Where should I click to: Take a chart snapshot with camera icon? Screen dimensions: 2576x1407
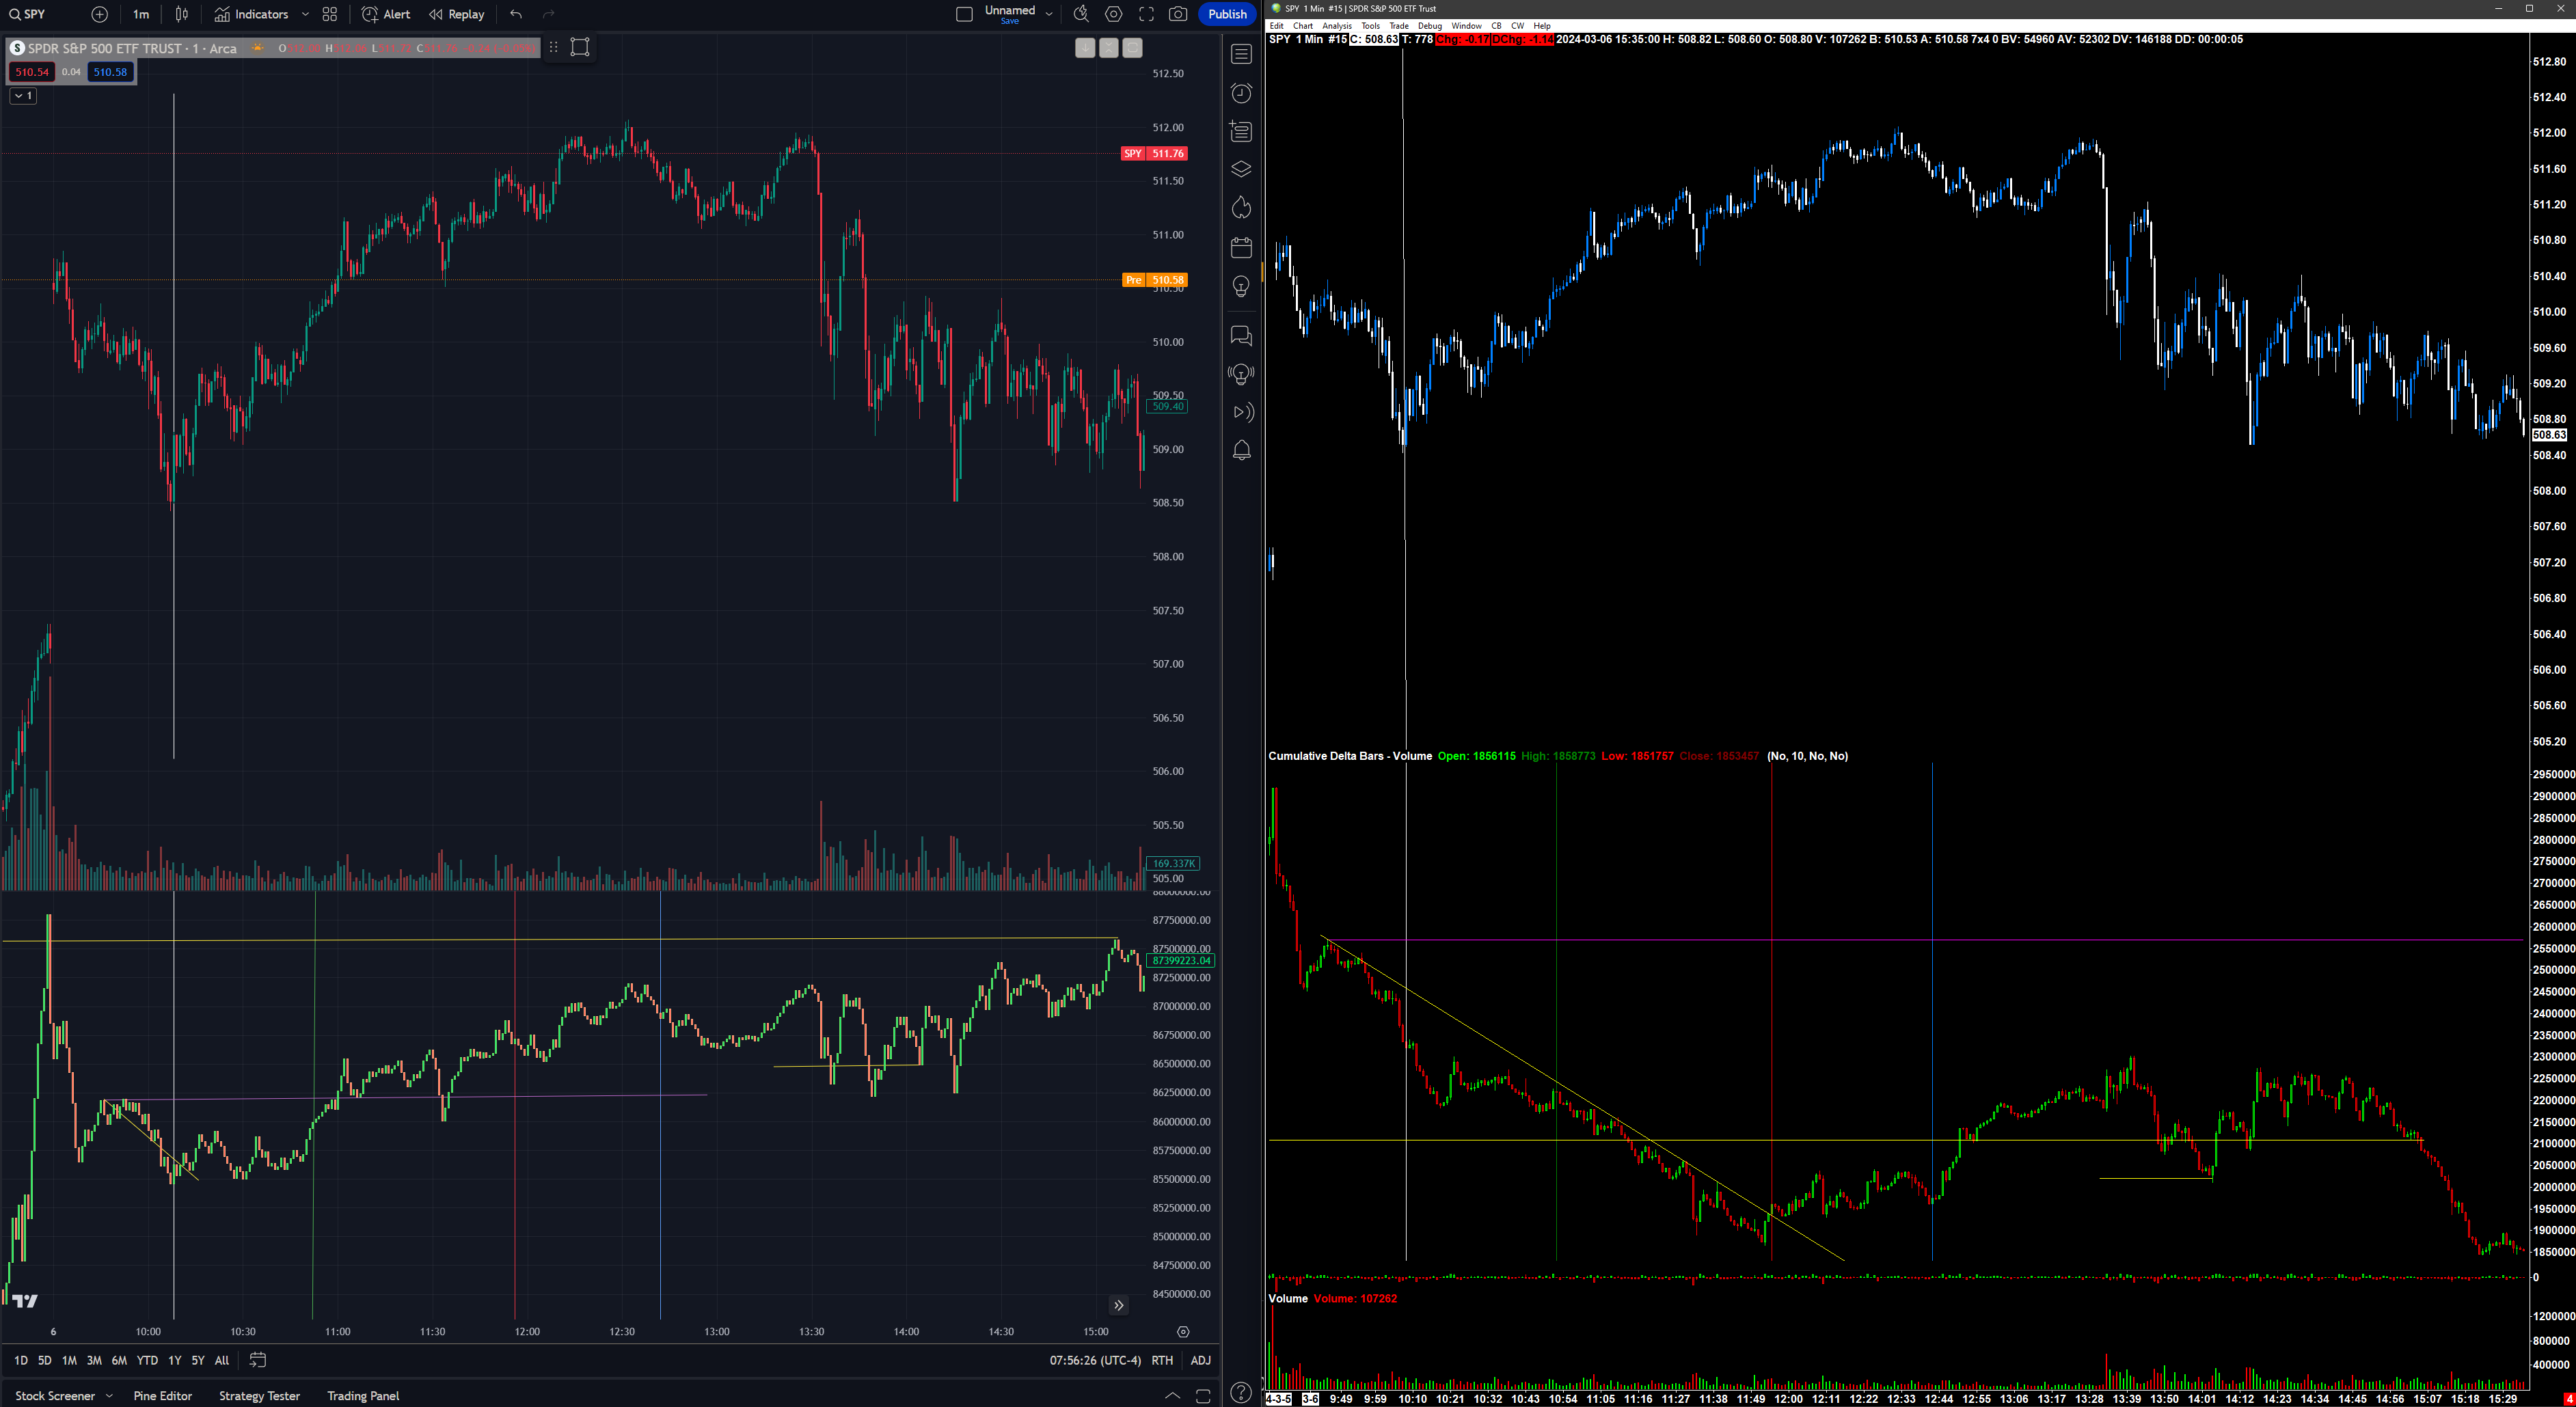1178,14
